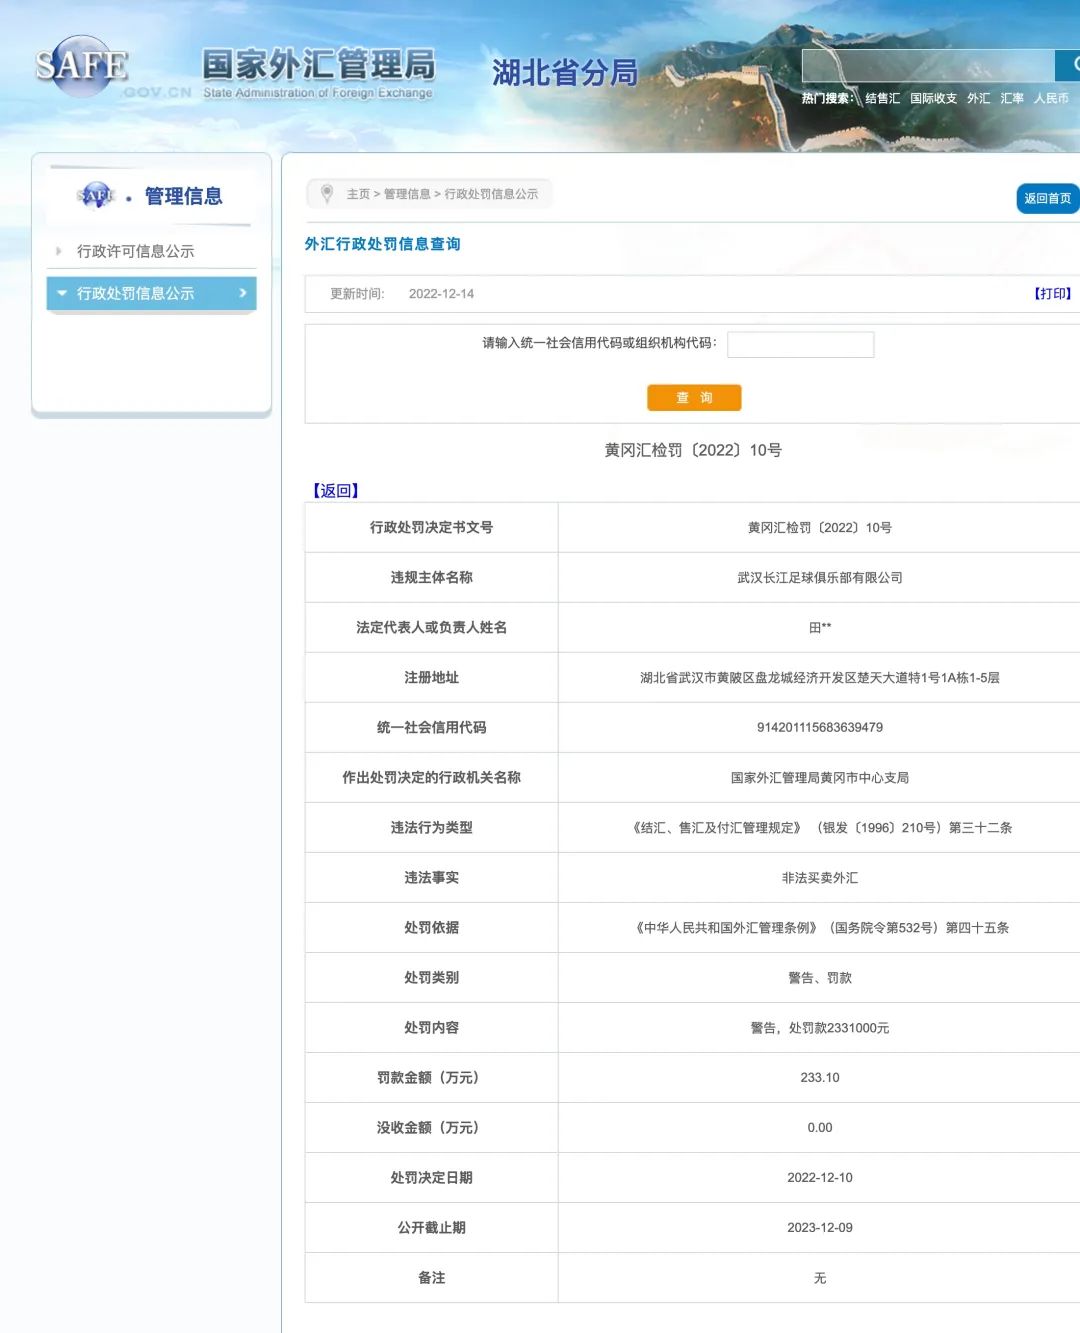Screen dimensions: 1080x1333
Task: Collapse the down arrow beside sidebar 行政处罚信息公示
Action: click(62, 293)
